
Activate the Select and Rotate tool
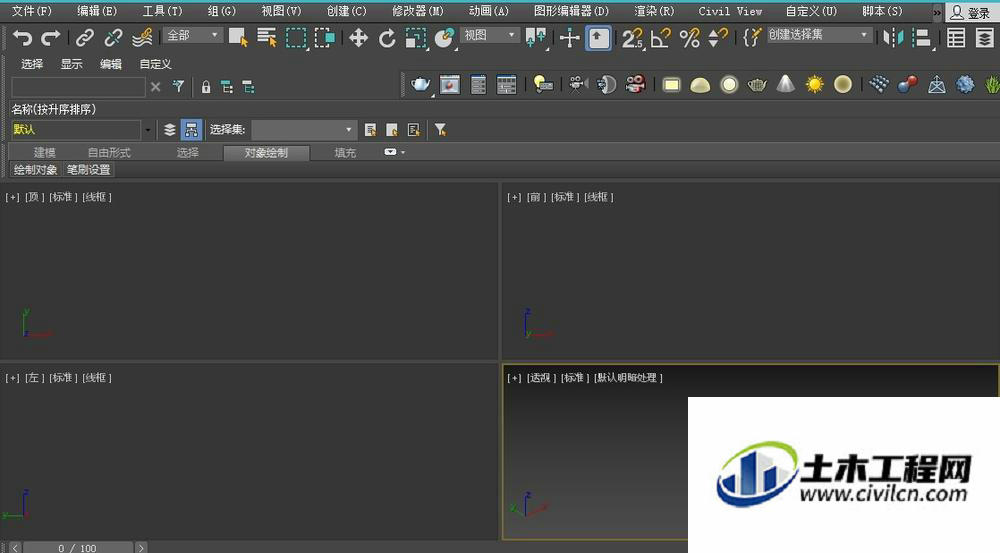click(x=386, y=38)
